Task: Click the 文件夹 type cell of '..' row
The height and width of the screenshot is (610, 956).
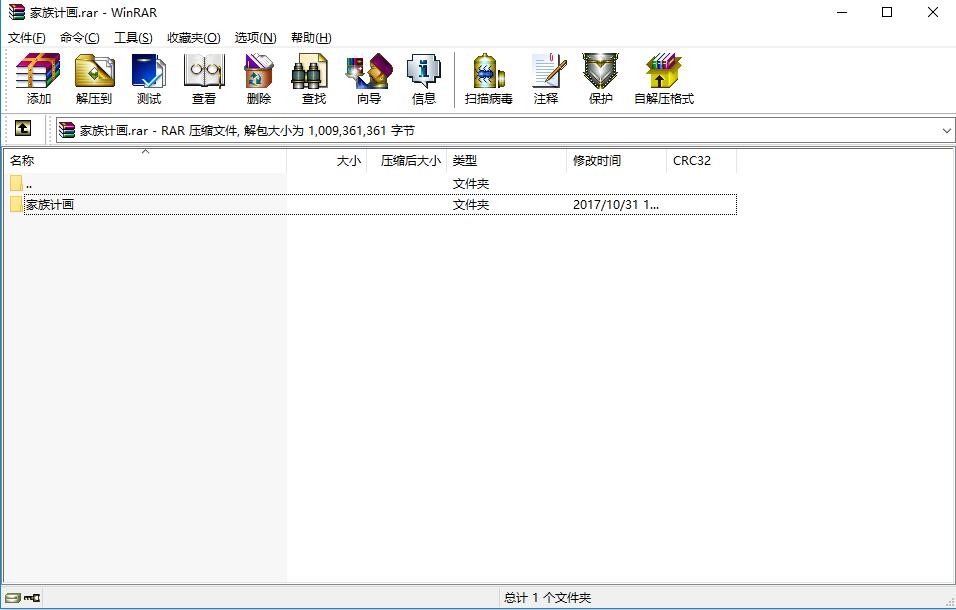Action: (471, 183)
